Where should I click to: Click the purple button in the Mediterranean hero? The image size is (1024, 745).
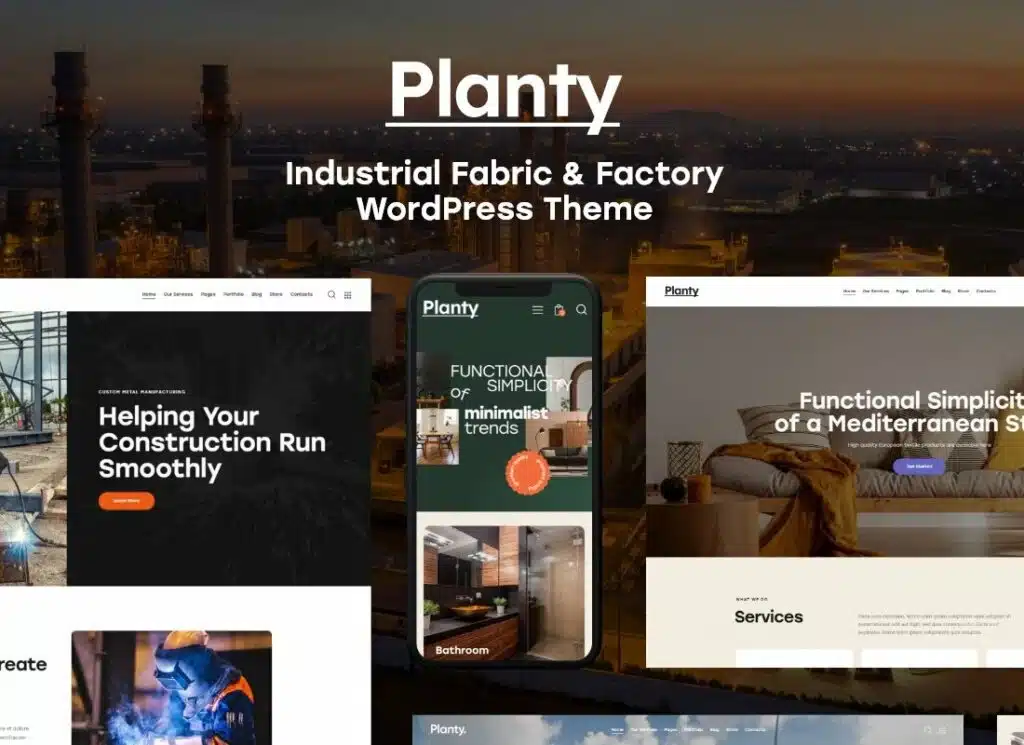point(919,466)
